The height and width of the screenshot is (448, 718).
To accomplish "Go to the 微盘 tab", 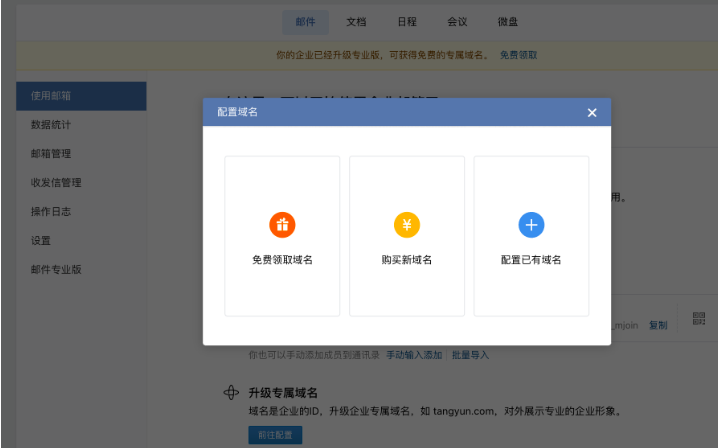I will [508, 21].
